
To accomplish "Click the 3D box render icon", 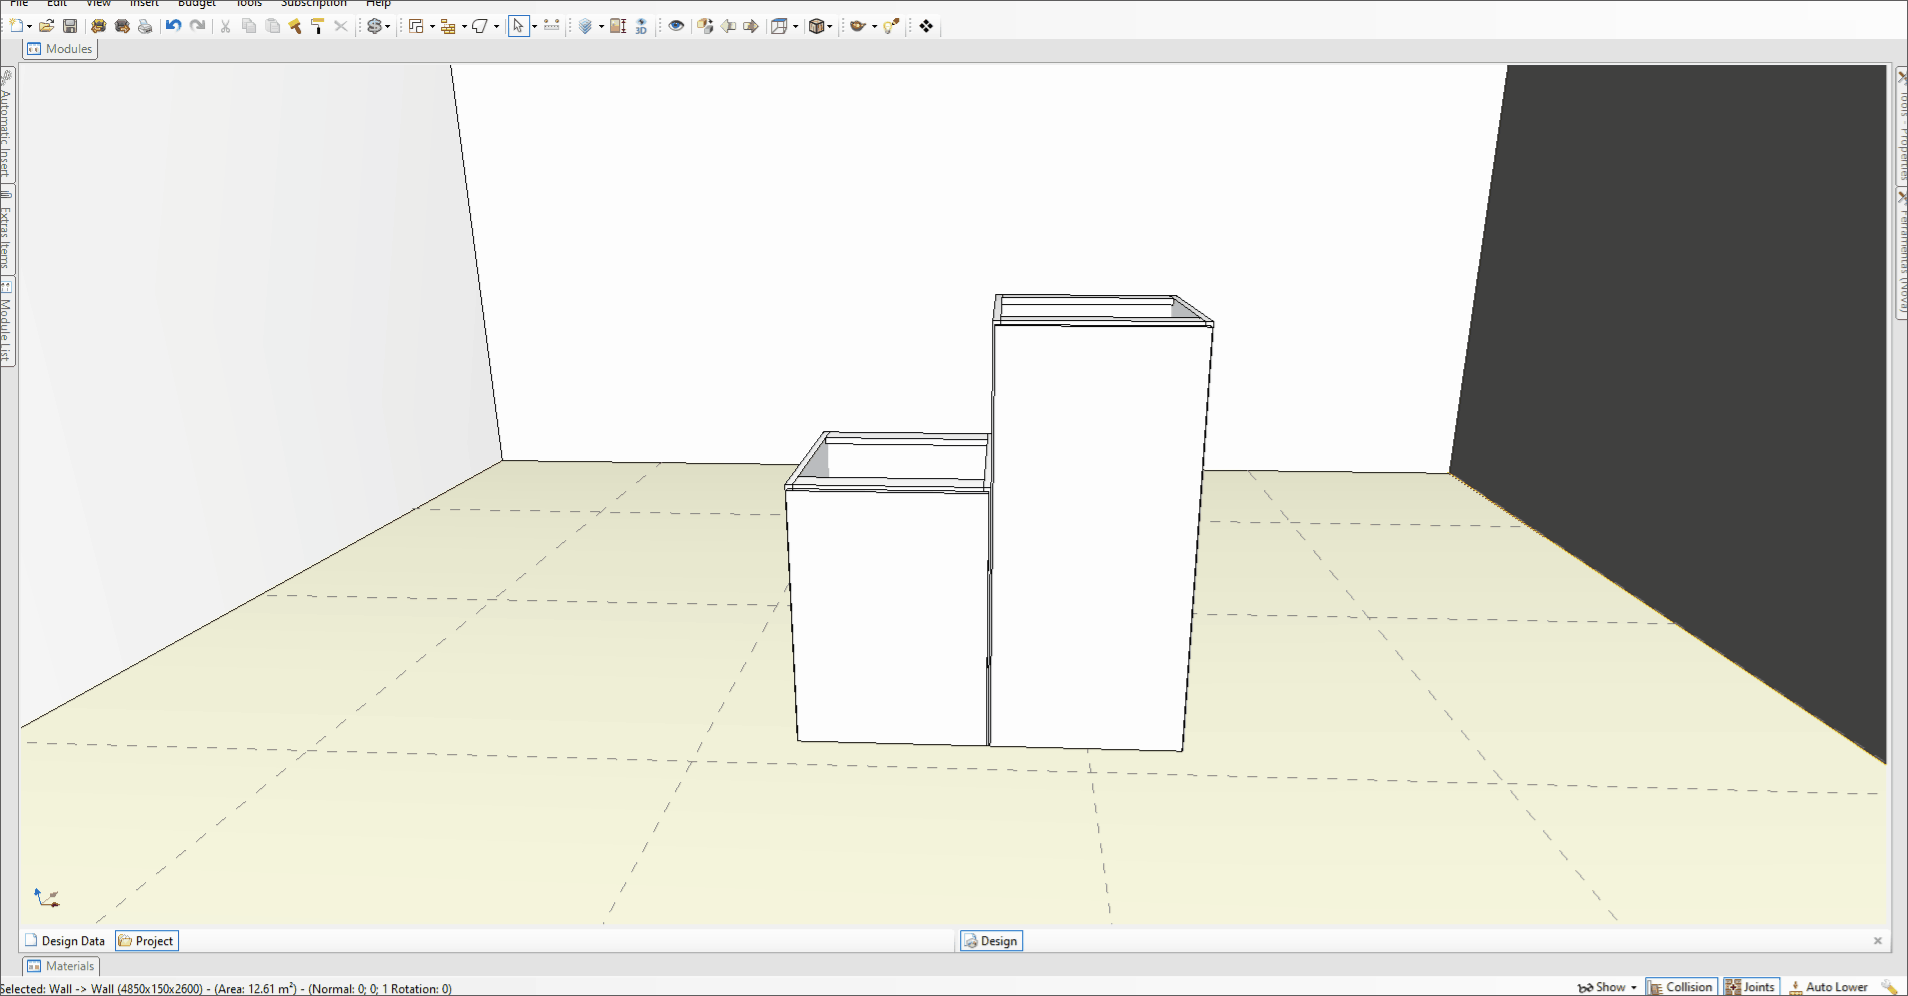I will tap(816, 26).
